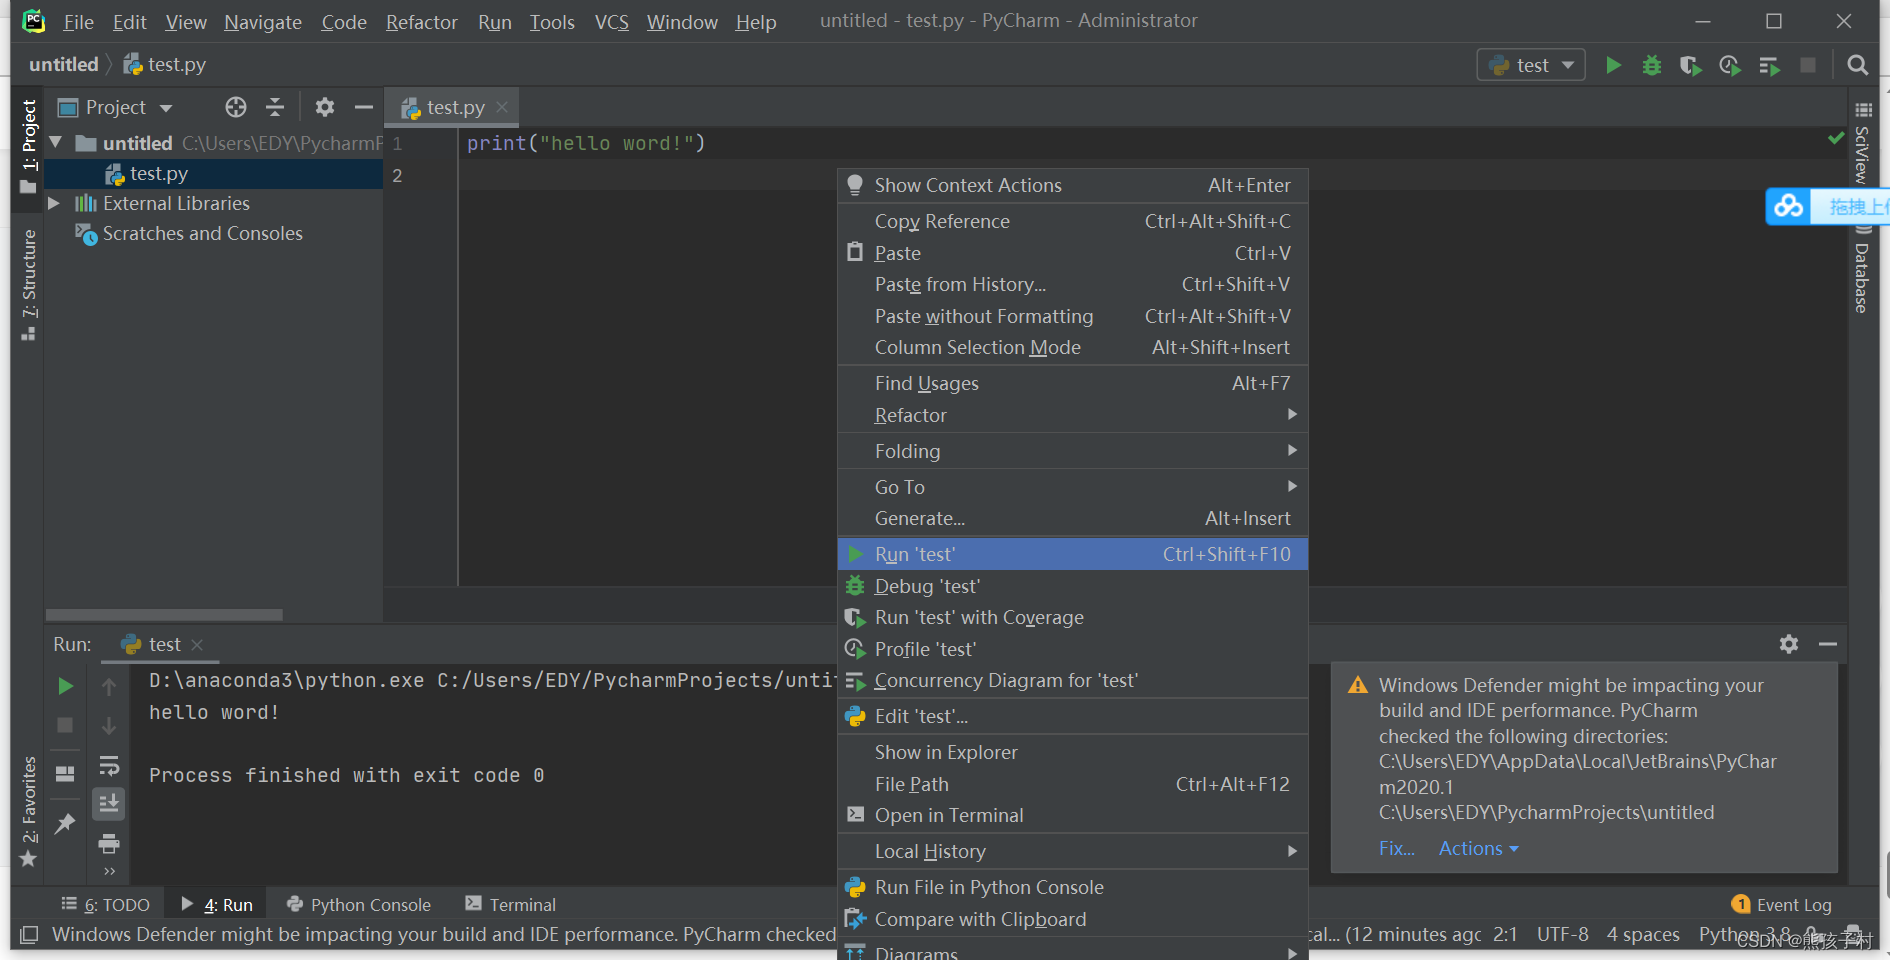Open the Actions dropdown in Defender notification

[x=1478, y=848]
